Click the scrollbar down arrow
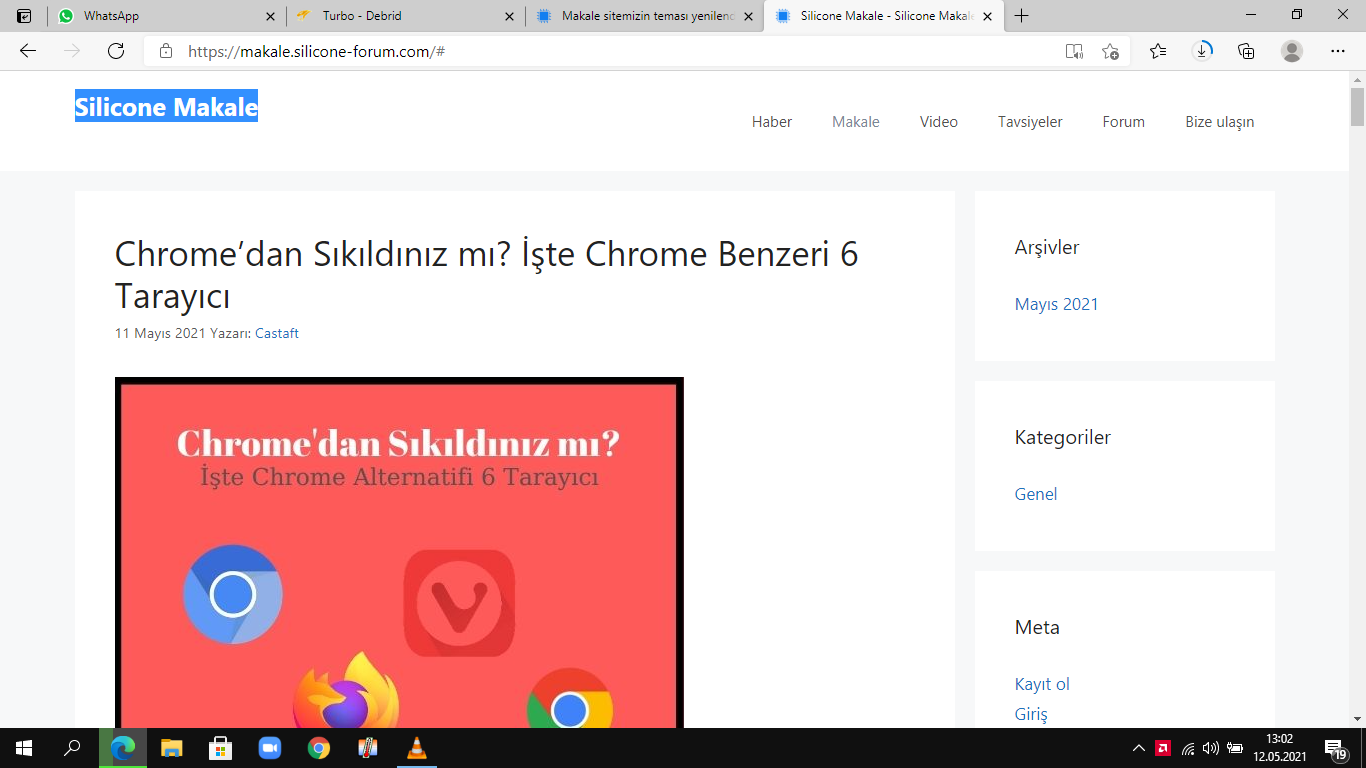Image resolution: width=1366 pixels, height=768 pixels. [x=1357, y=719]
